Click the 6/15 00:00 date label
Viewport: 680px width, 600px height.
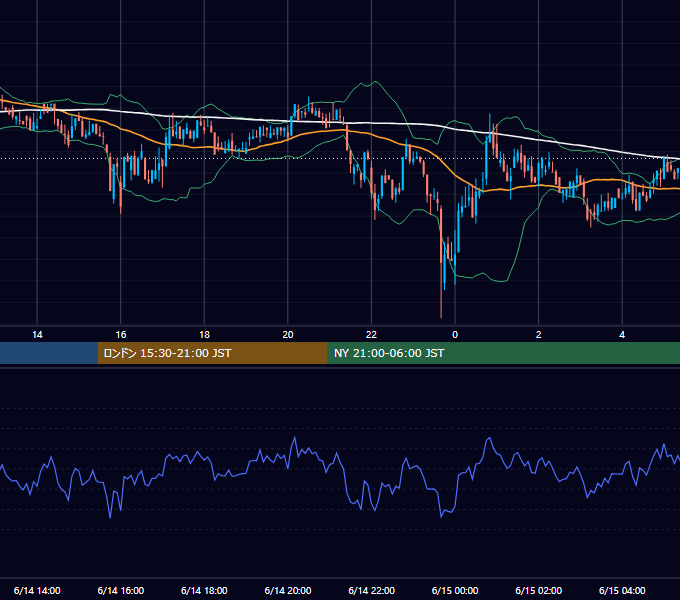pos(455,590)
